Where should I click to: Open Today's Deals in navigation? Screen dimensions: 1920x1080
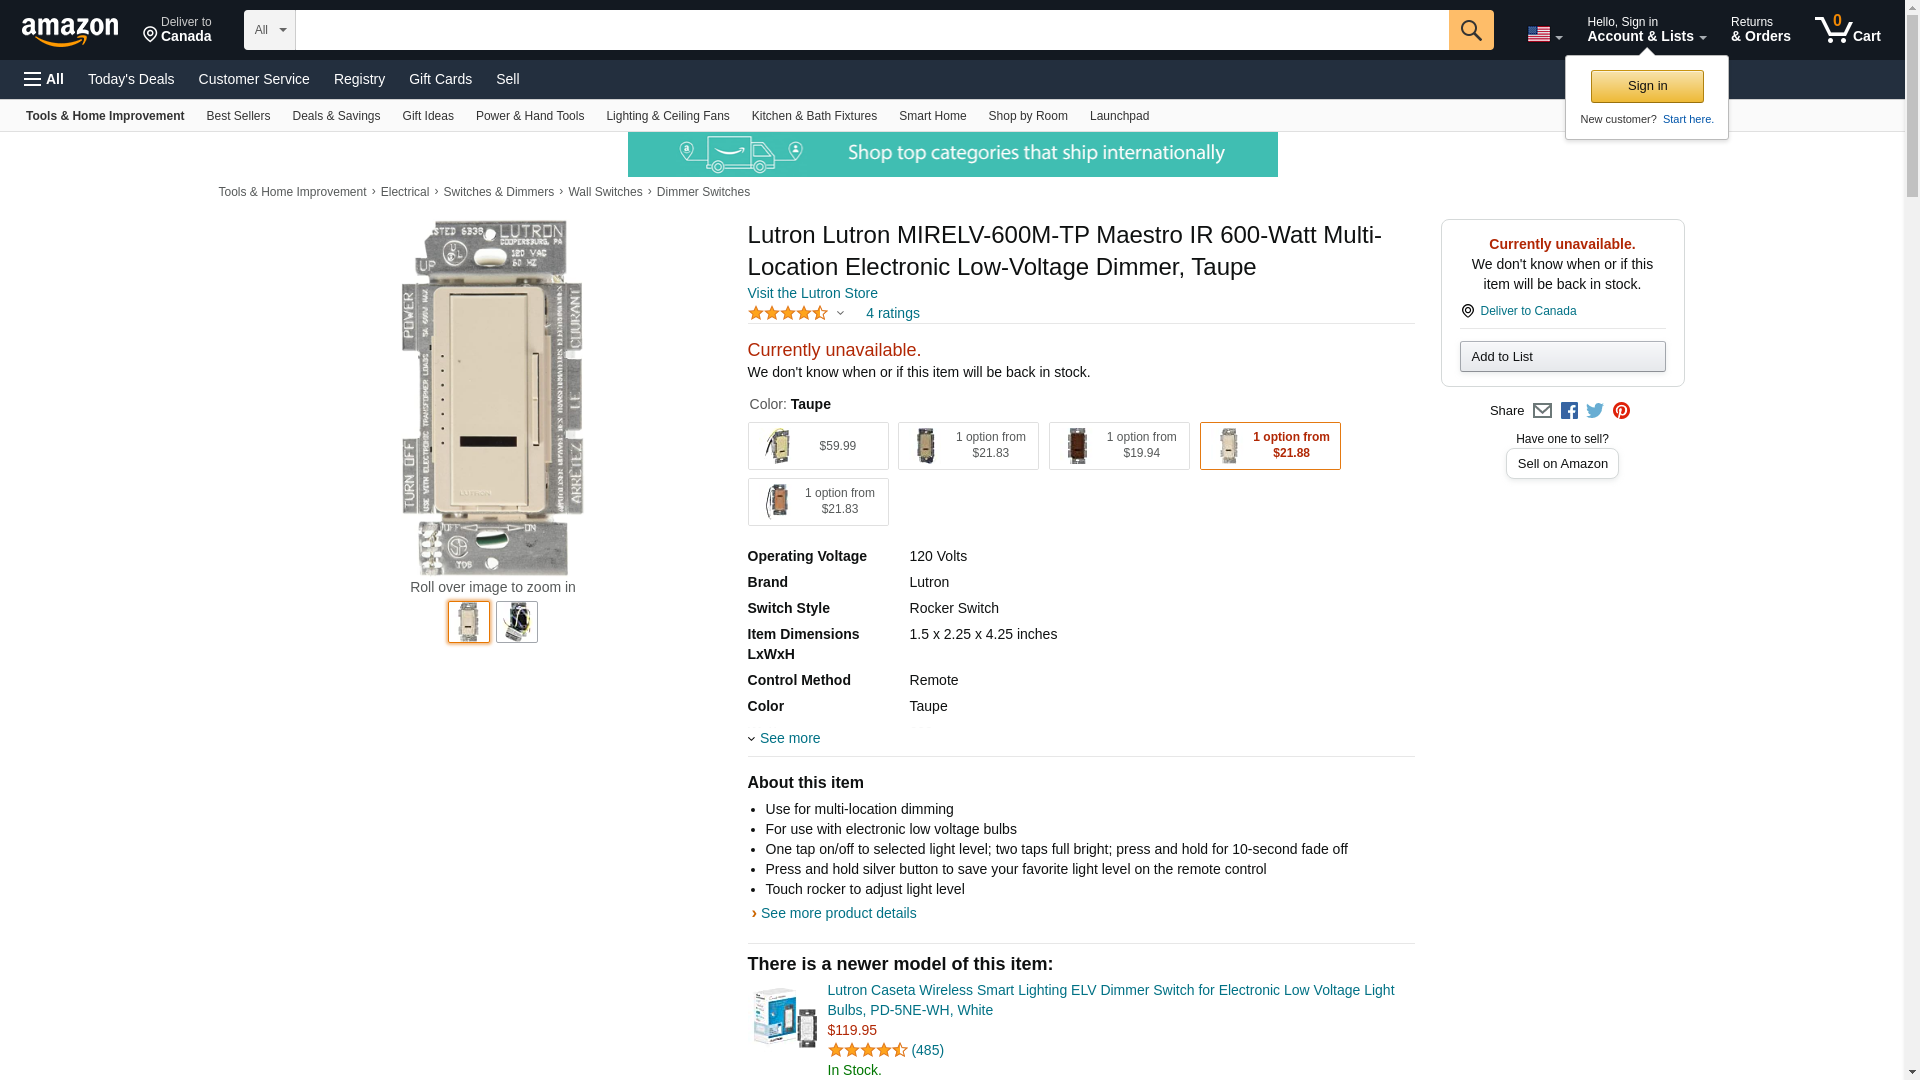[x=131, y=79]
